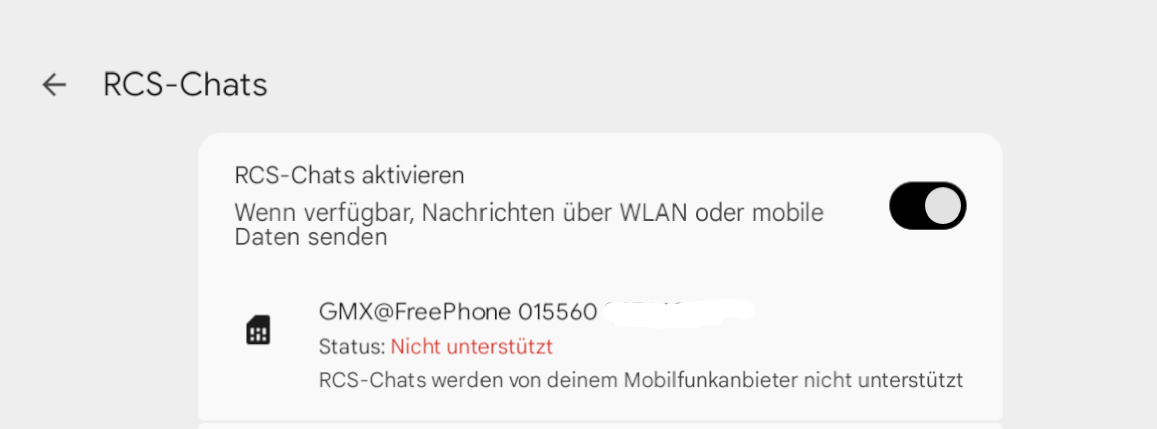Screen dimensions: 1157x429
Task: Click the GMX@FreePhone provider name
Action: 415,312
